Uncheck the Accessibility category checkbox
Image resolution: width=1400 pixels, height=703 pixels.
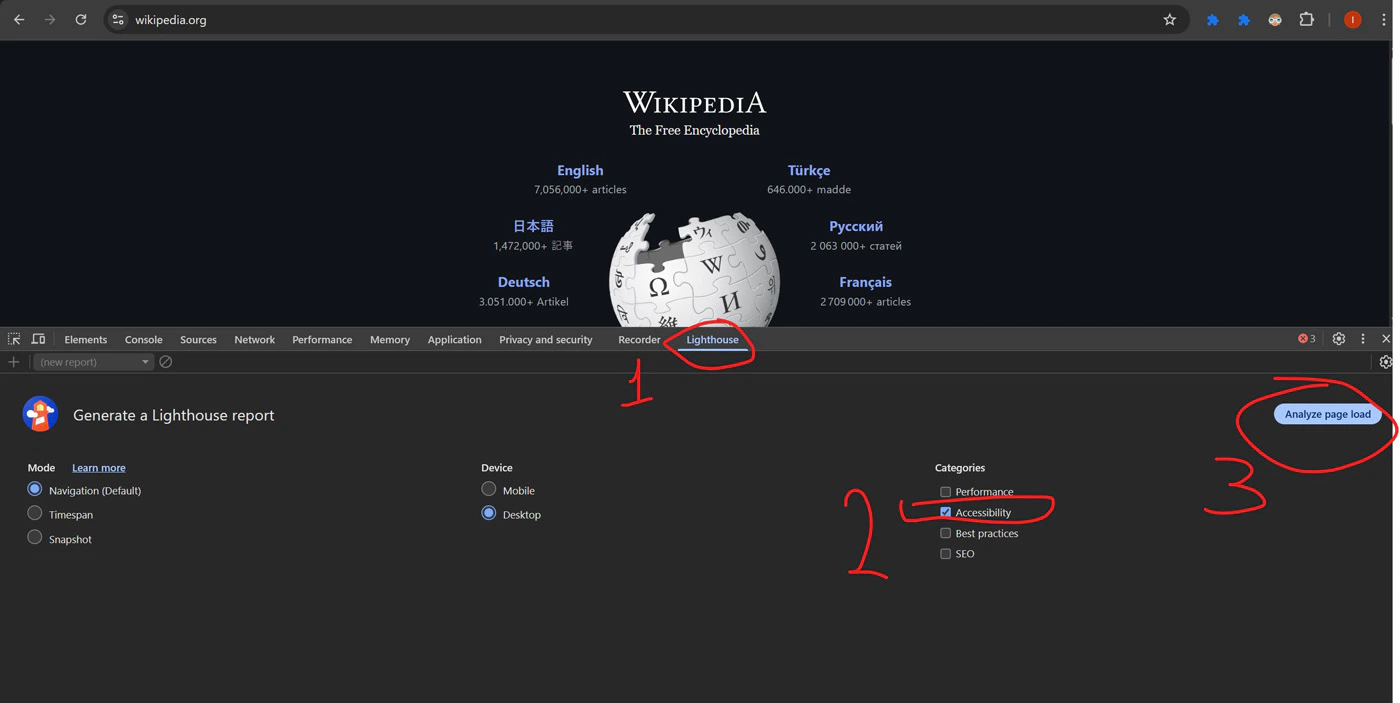945,512
